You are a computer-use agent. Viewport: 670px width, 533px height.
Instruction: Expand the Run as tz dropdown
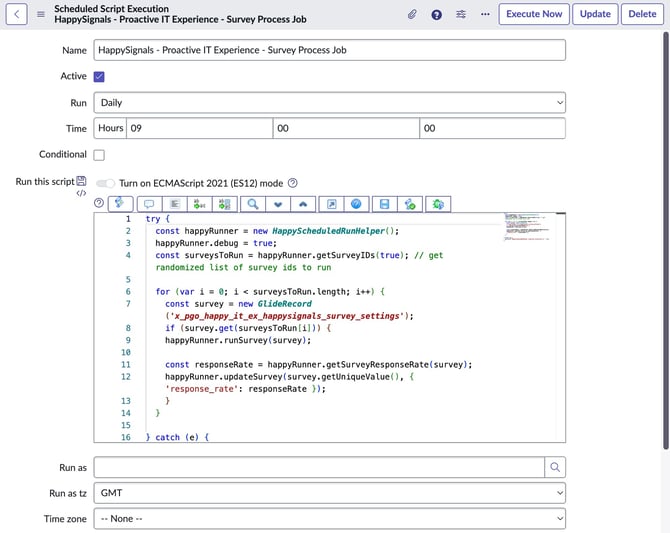329,493
